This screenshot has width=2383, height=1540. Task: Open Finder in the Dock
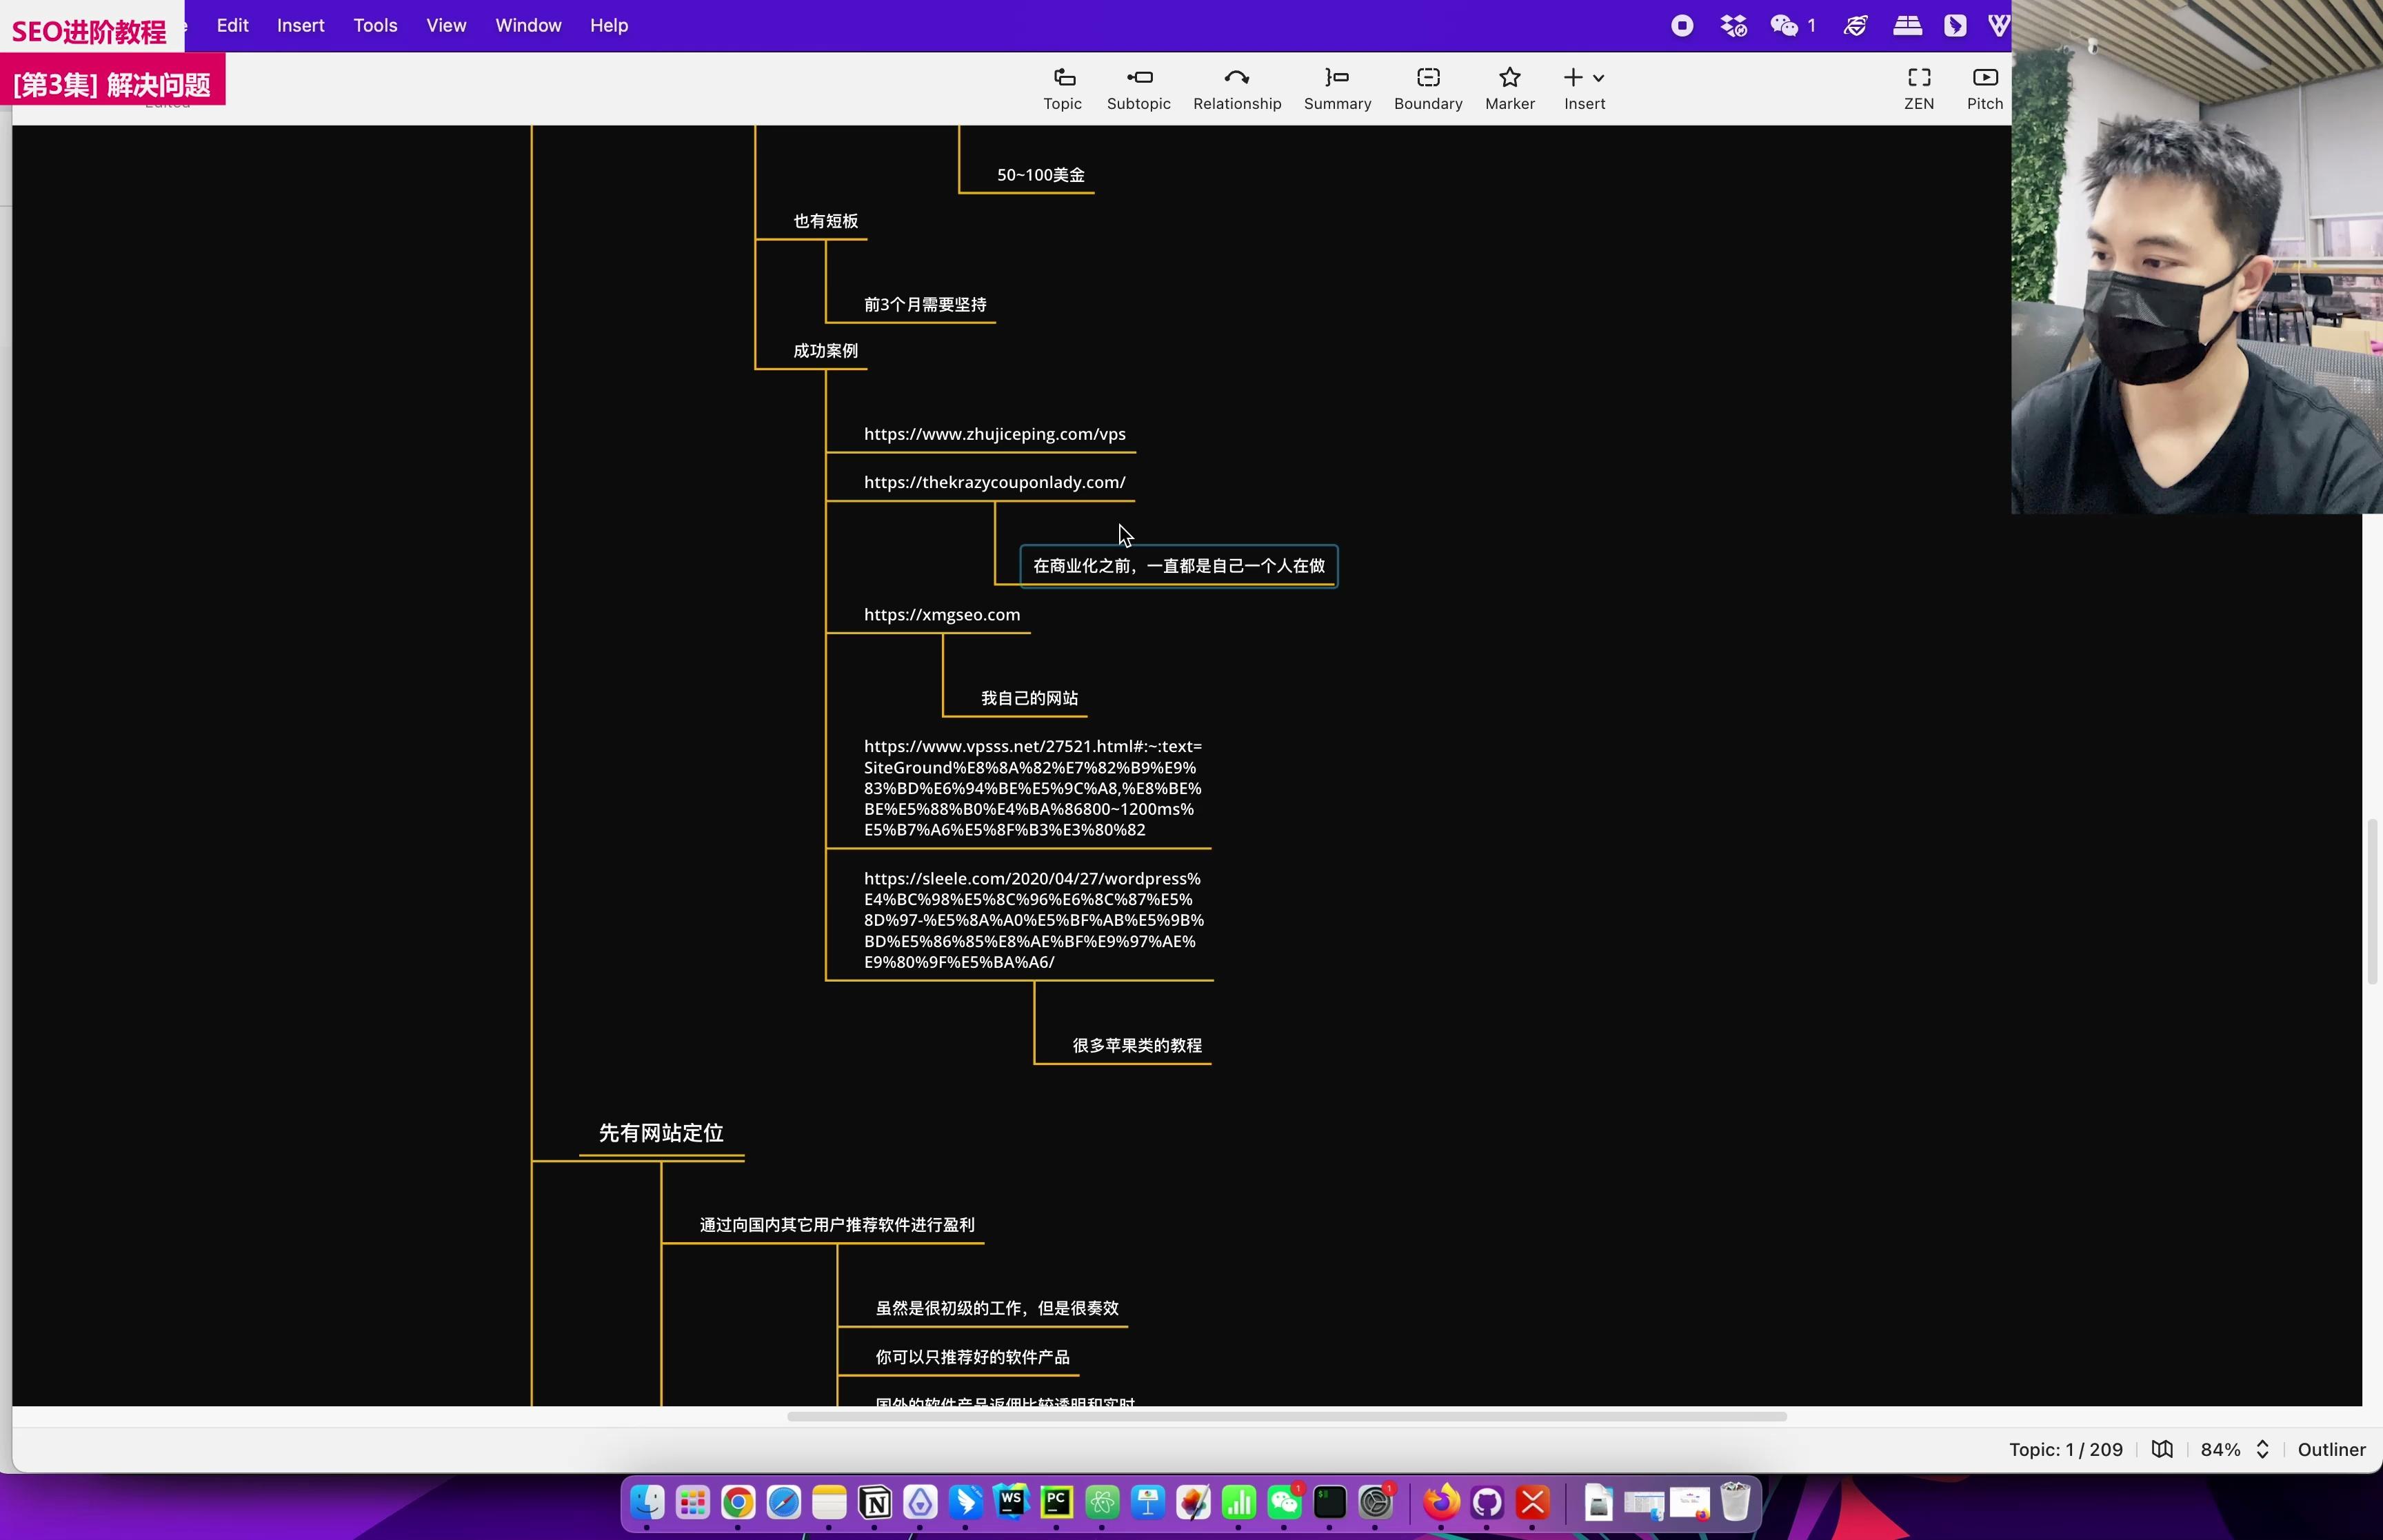click(x=647, y=1502)
